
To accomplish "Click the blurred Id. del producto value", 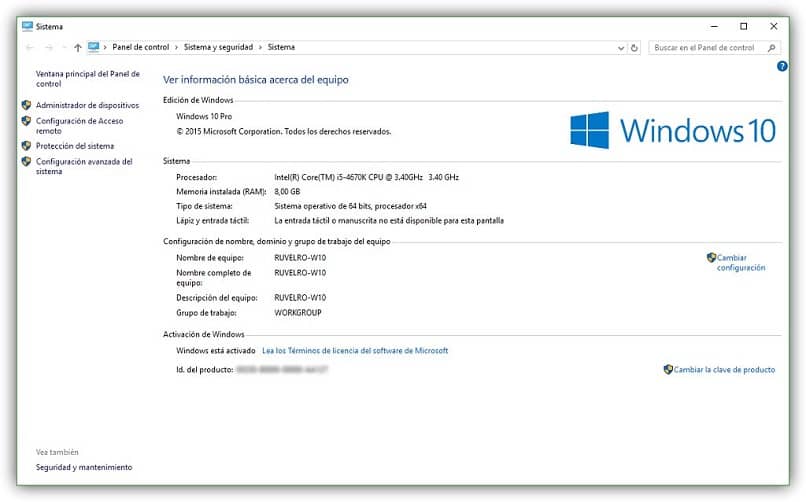I will click(282, 369).
